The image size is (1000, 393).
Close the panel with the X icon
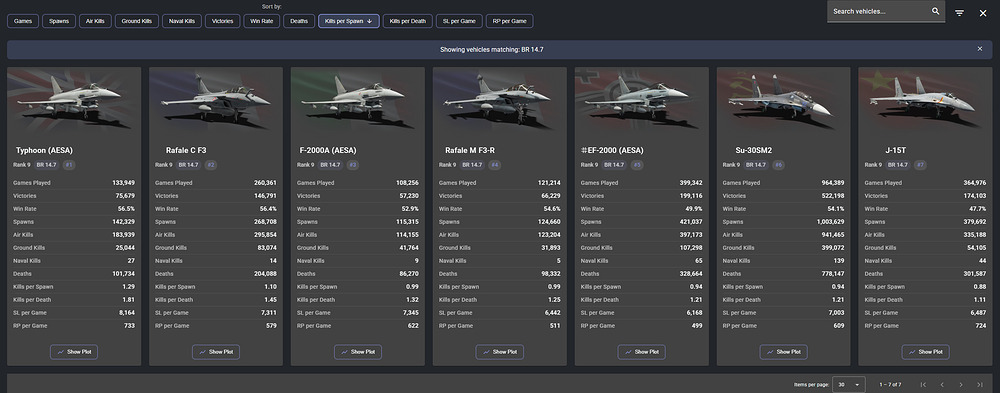983,13
